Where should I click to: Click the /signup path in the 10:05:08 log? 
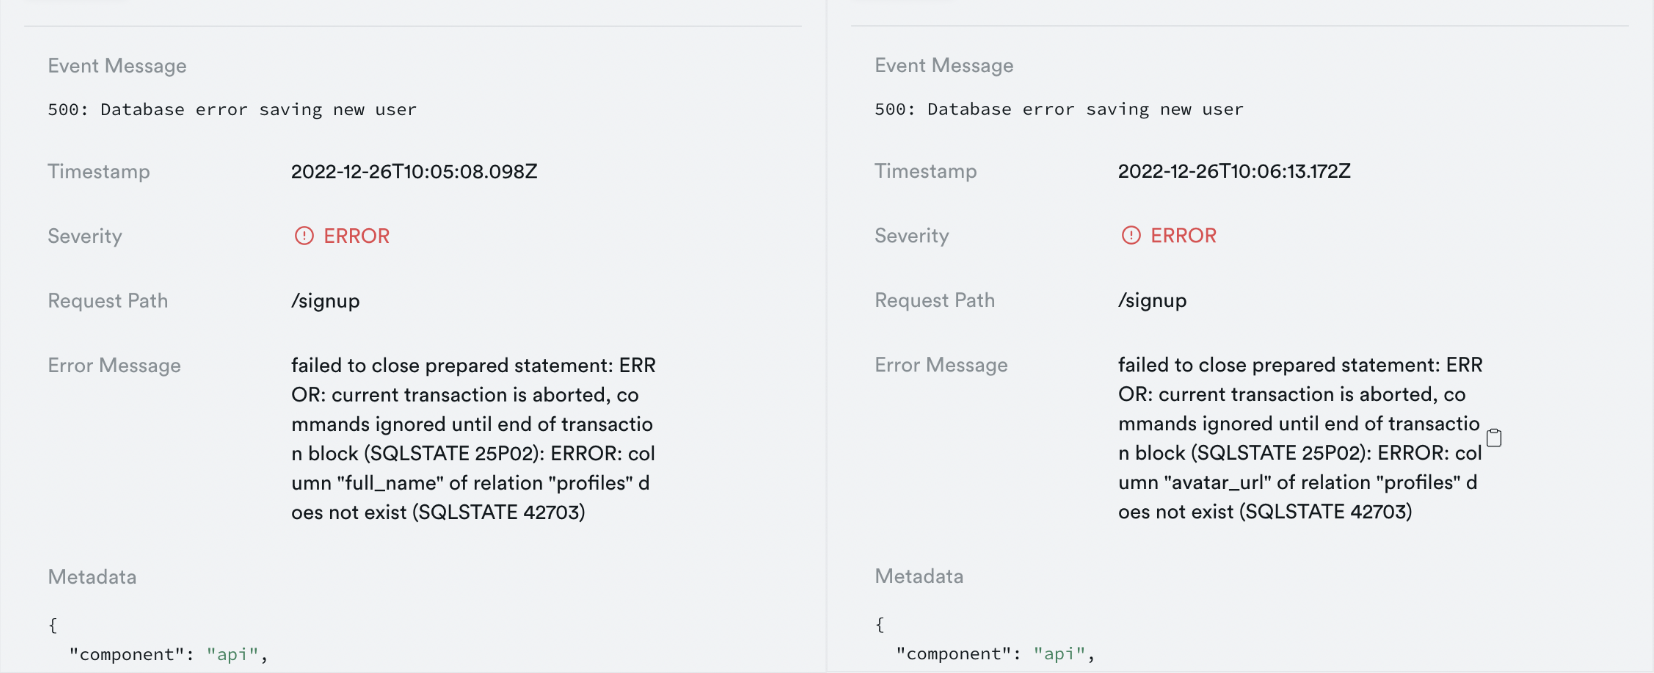[x=326, y=301]
